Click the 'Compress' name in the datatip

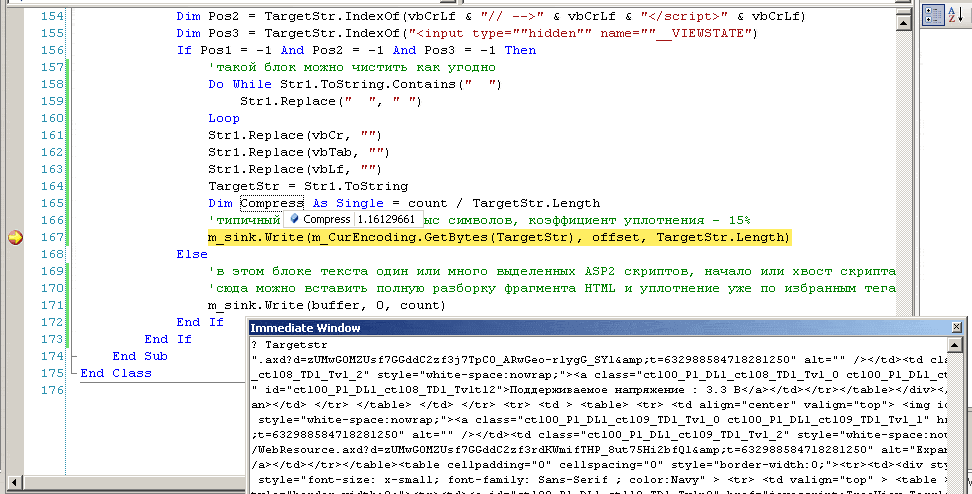327,219
